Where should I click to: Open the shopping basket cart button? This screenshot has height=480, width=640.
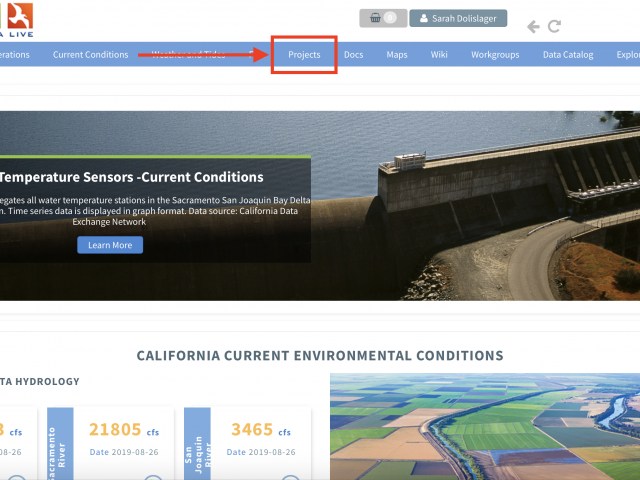tap(383, 18)
